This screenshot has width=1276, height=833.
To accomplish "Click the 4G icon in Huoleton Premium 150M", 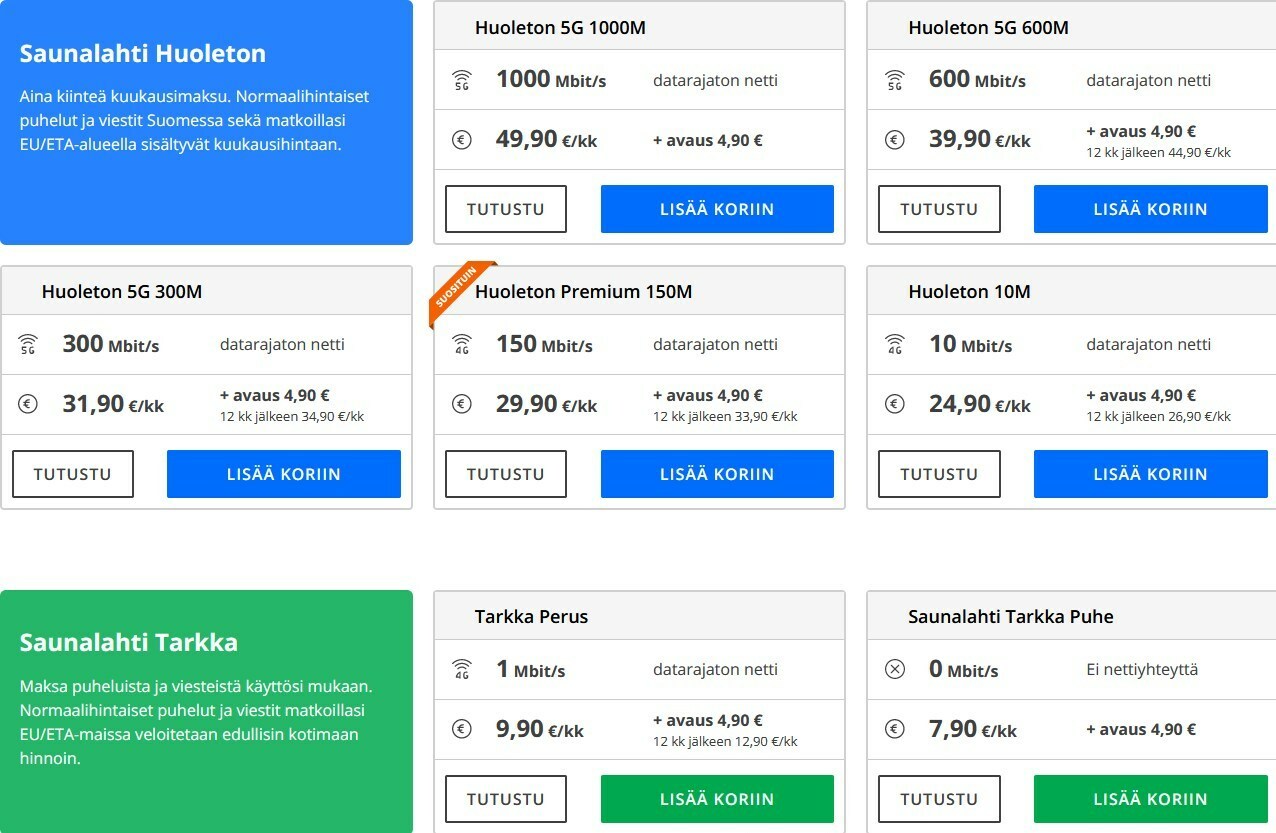I will click(x=461, y=345).
